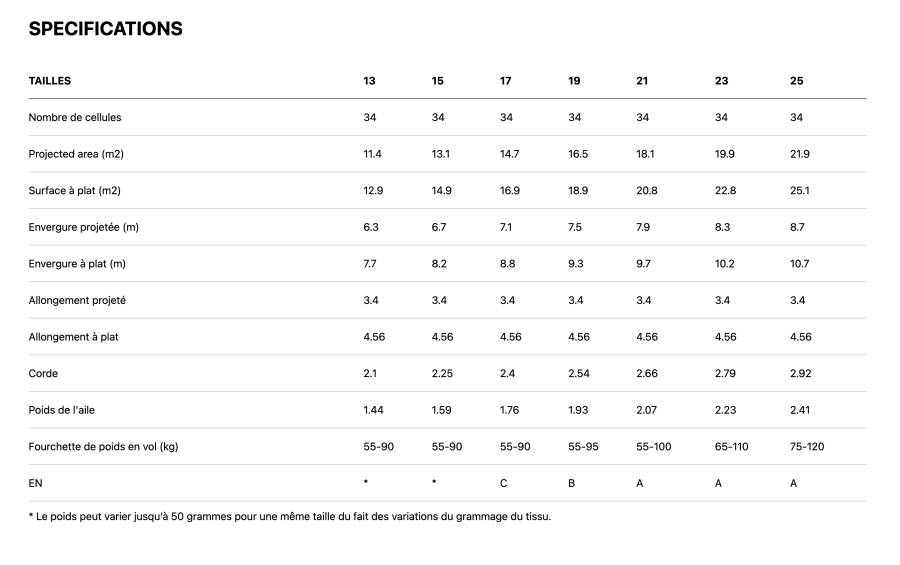Click Fourchette de poids en vol label
Viewport: 900px width, 565px height.
(103, 447)
